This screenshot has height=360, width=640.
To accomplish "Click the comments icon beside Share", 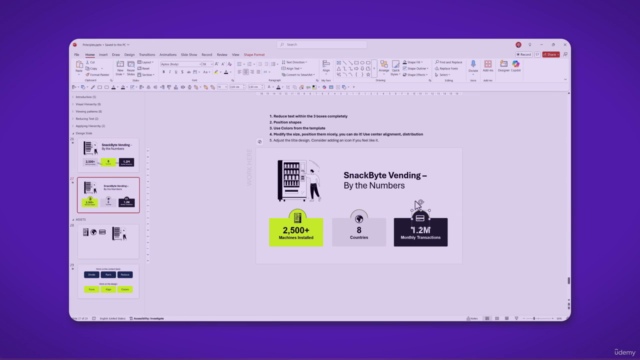I will pos(537,54).
